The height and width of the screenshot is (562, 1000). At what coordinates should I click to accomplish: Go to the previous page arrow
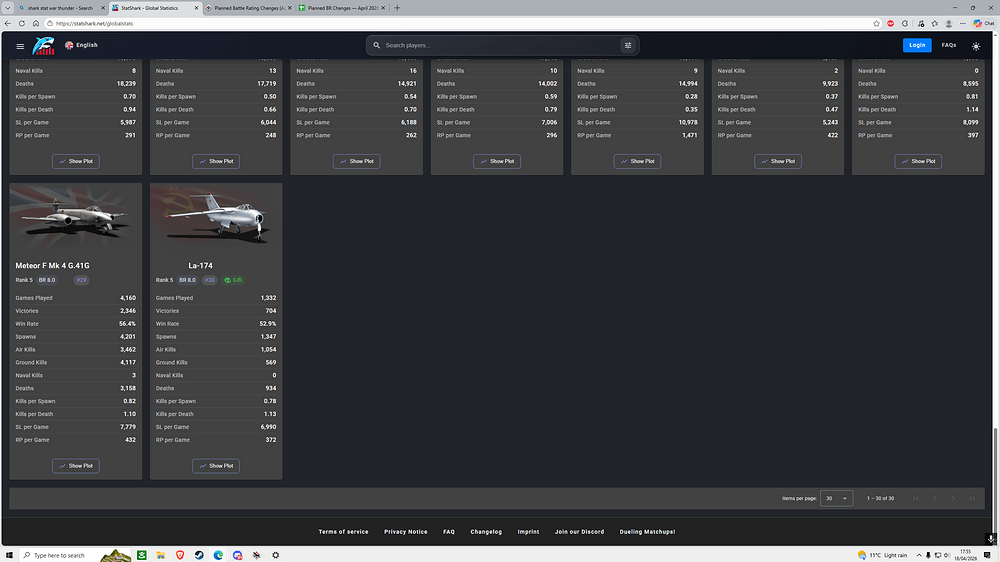point(935,498)
